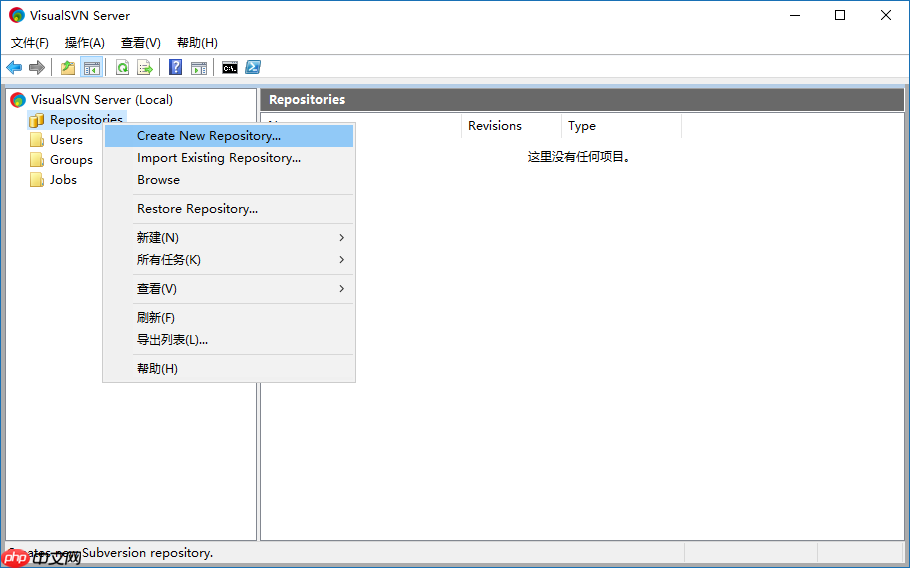Toggle the Show/Hide Console Tree icon
This screenshot has height=568, width=910.
[x=92, y=67]
